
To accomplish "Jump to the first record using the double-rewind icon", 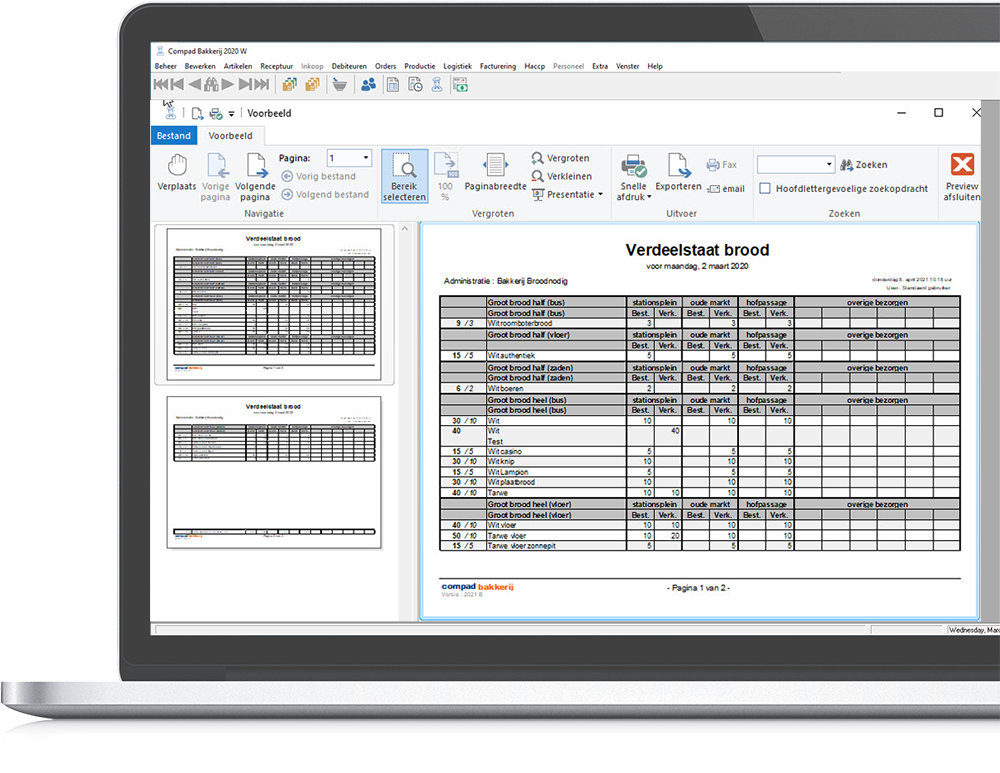I will point(161,84).
